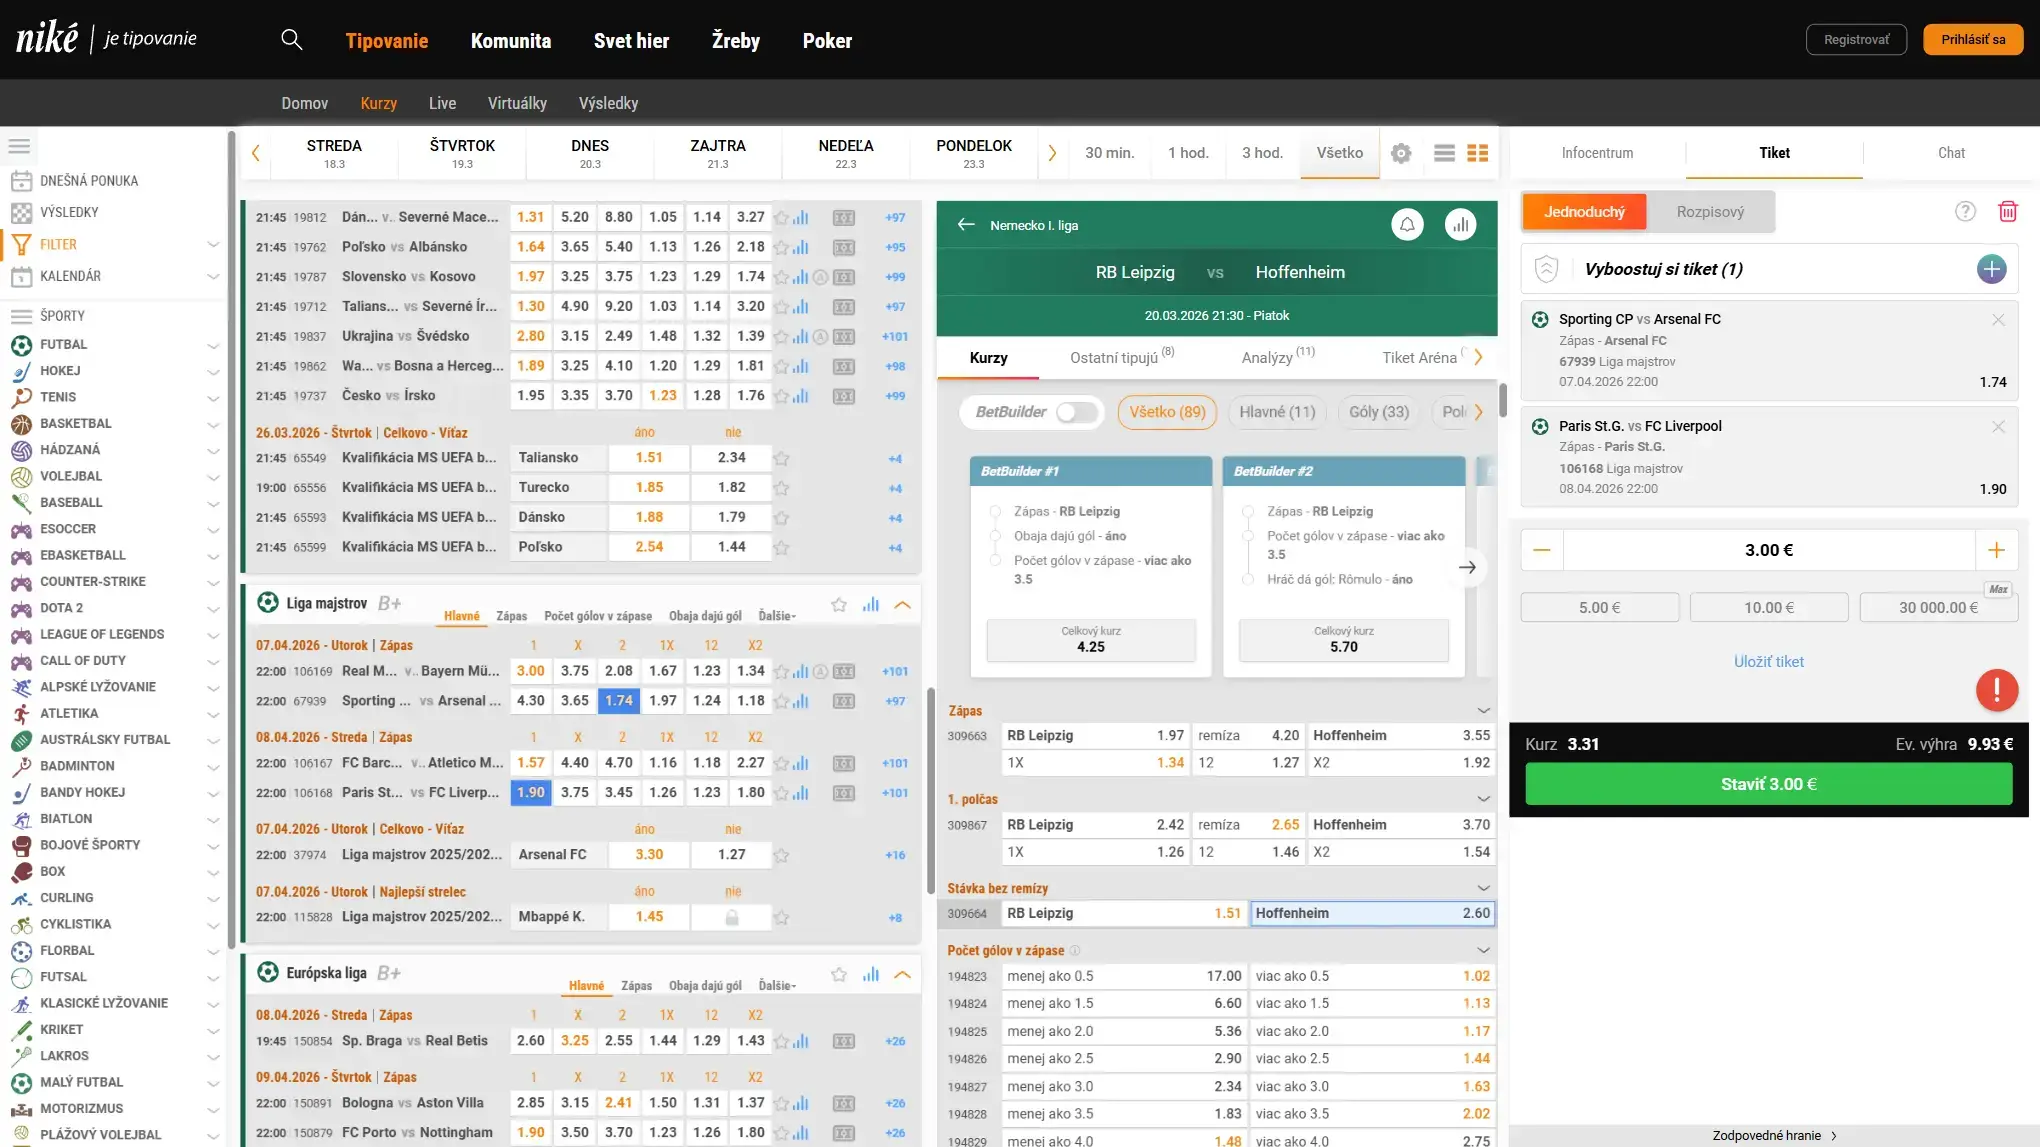Switch to the Chat tab
2040x1147 pixels.
[1951, 152]
